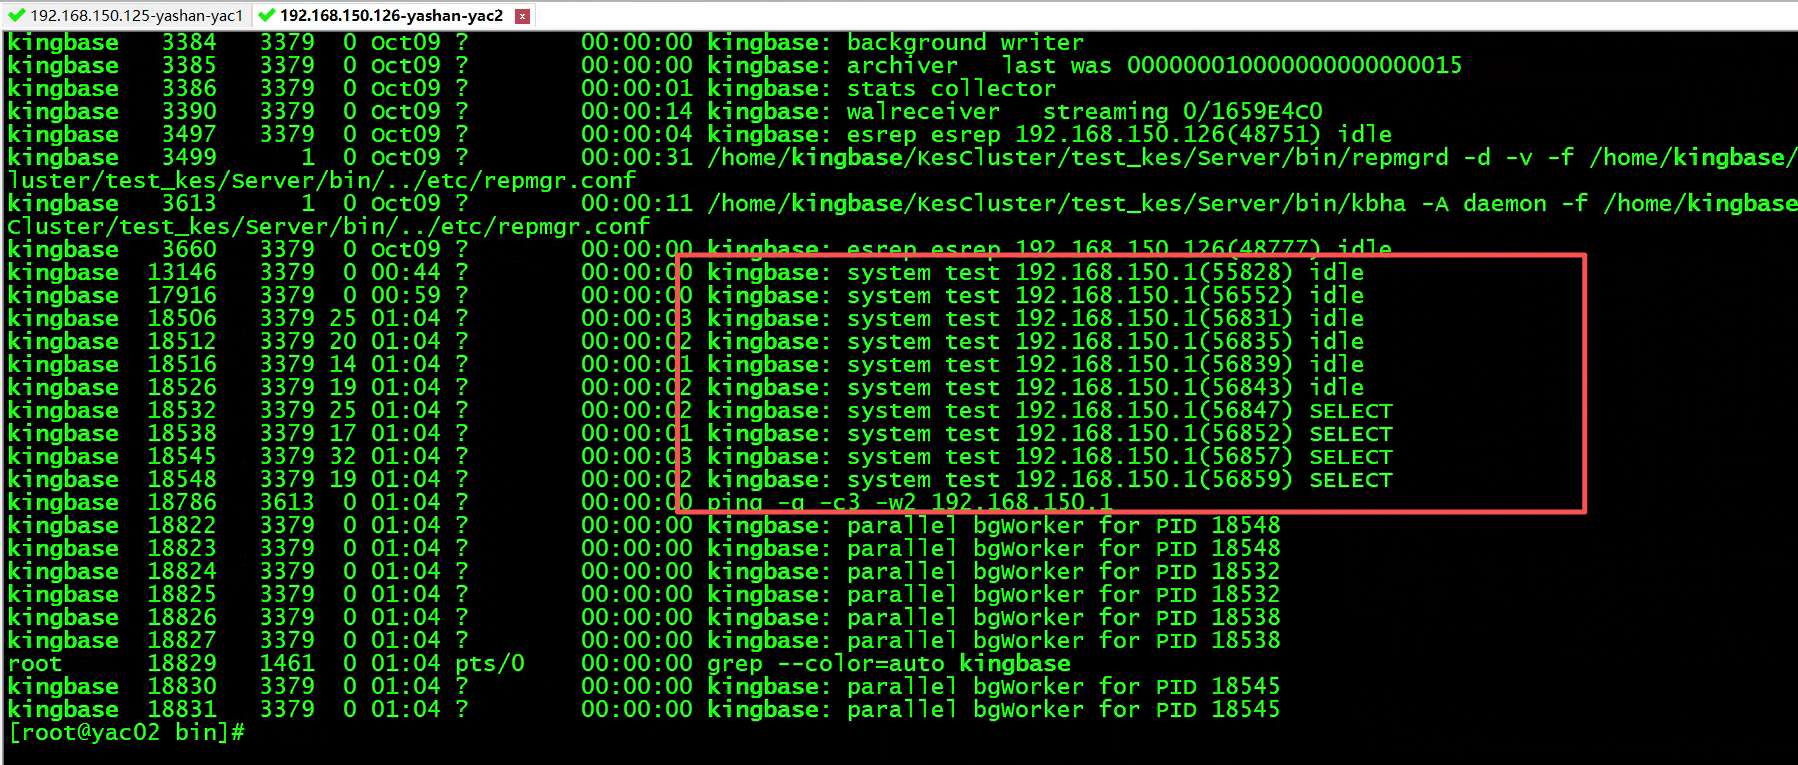Click PID 18831 in the last process row
This screenshot has width=1798, height=765.
pos(182,709)
